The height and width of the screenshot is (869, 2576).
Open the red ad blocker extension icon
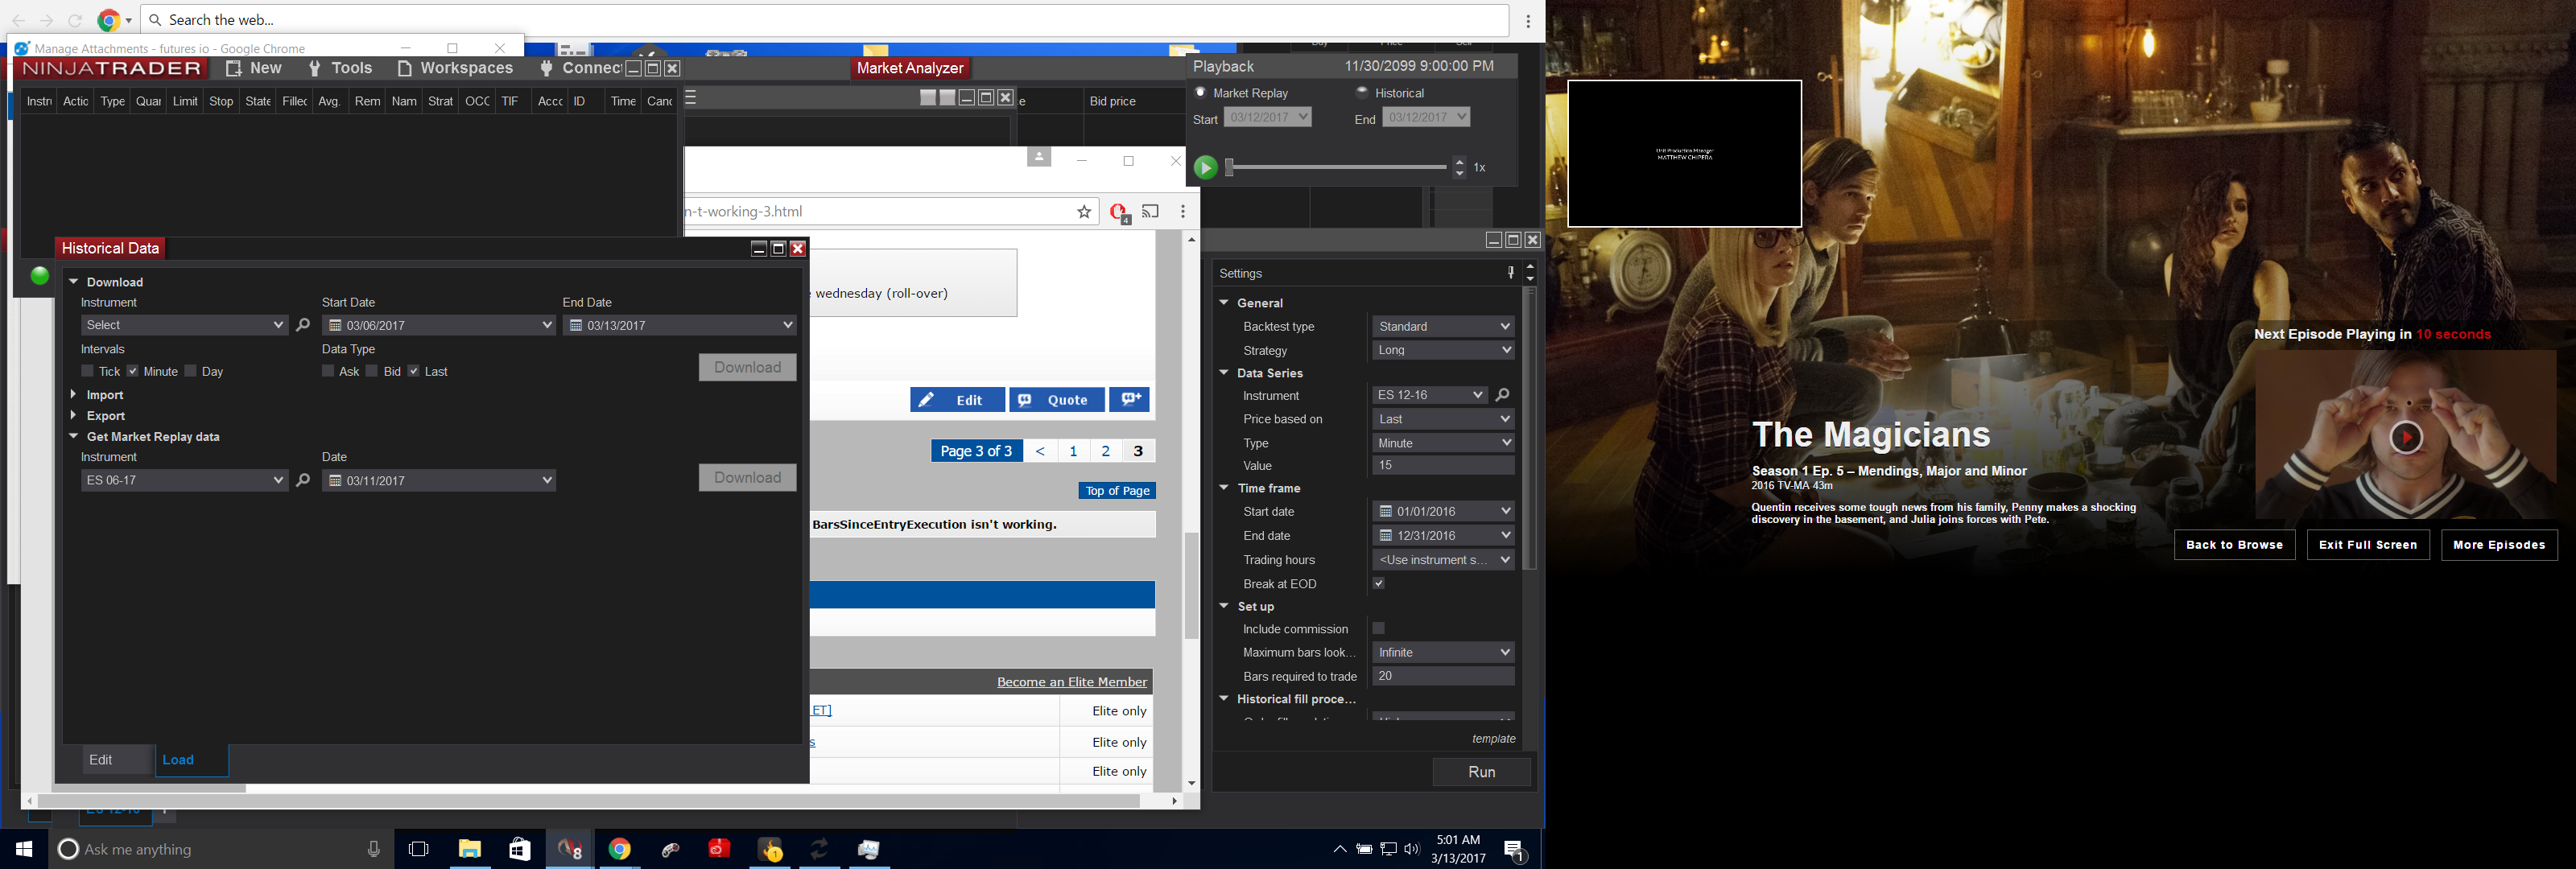coord(1119,212)
